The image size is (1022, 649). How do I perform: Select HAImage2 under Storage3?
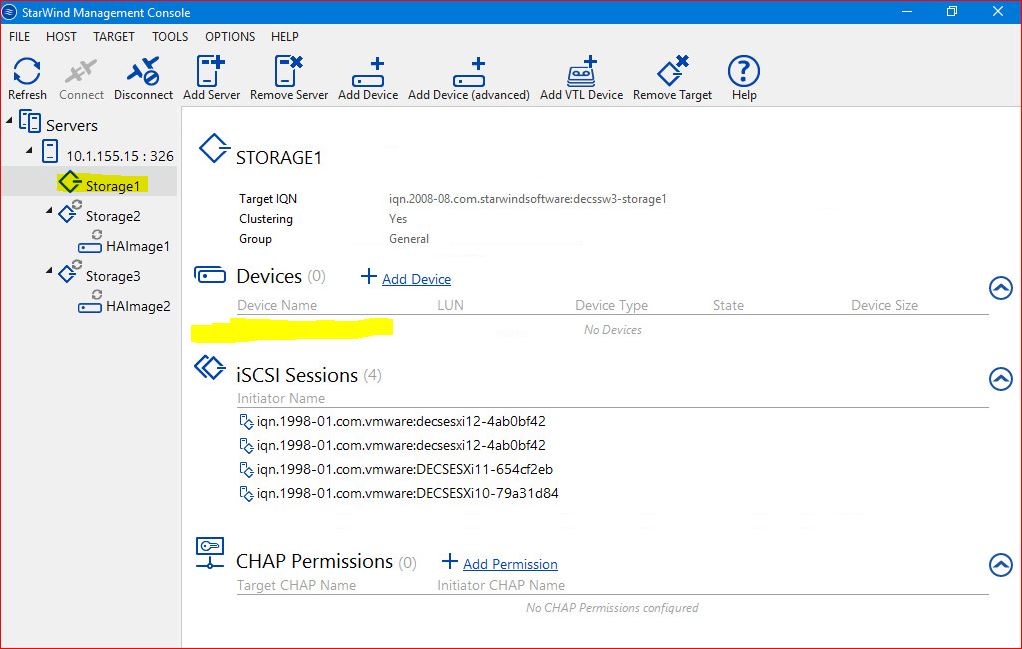(x=138, y=306)
